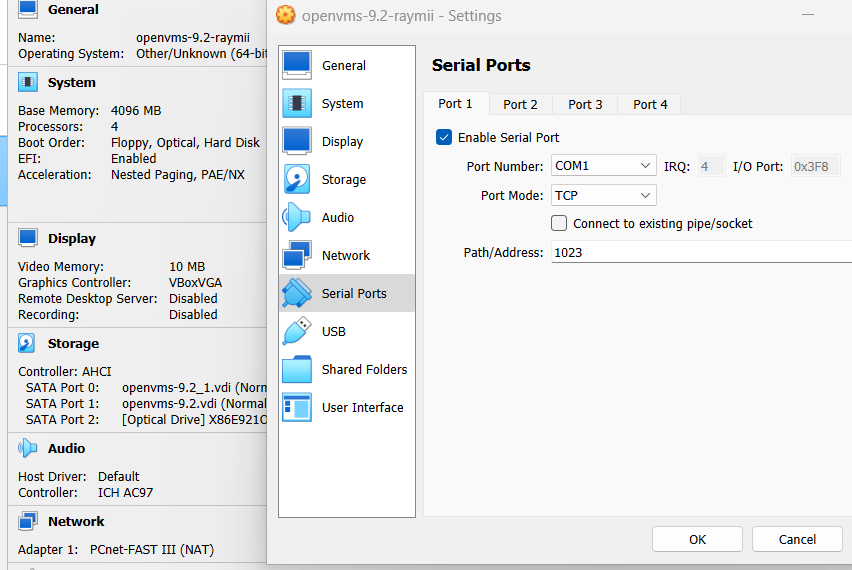Image resolution: width=852 pixels, height=570 pixels.
Task: Click Video Memory 10 MB value
Action: tap(187, 267)
